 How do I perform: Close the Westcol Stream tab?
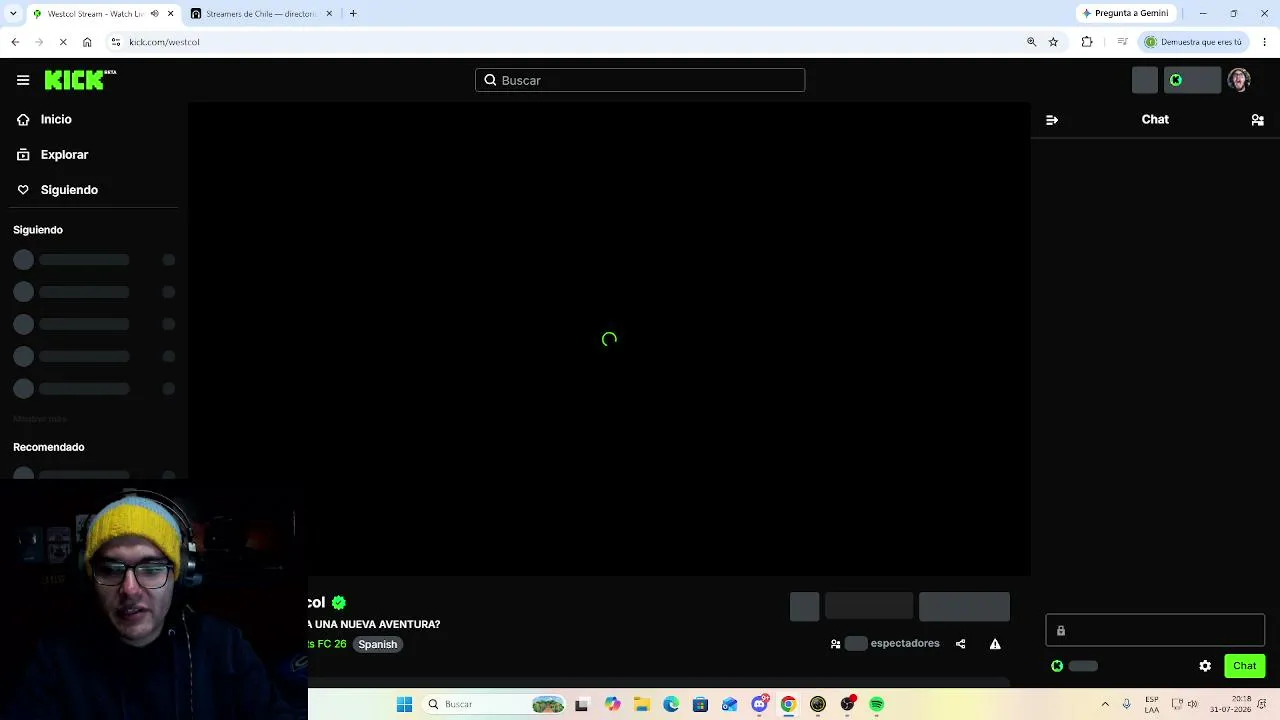[170, 14]
